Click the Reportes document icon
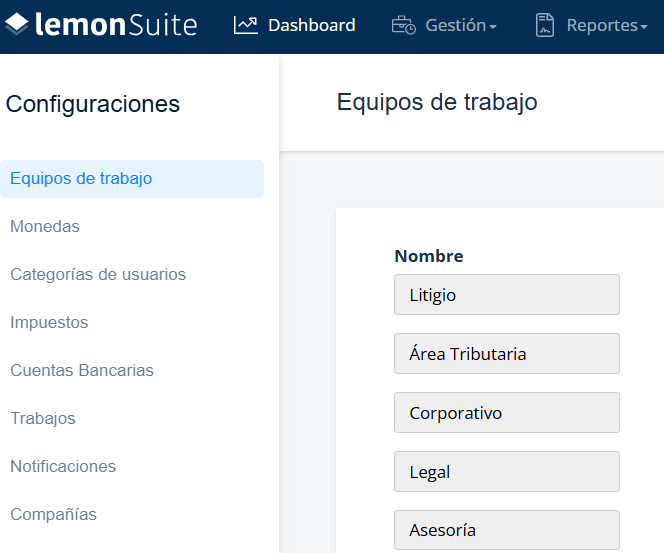The image size is (664, 553). click(x=545, y=25)
